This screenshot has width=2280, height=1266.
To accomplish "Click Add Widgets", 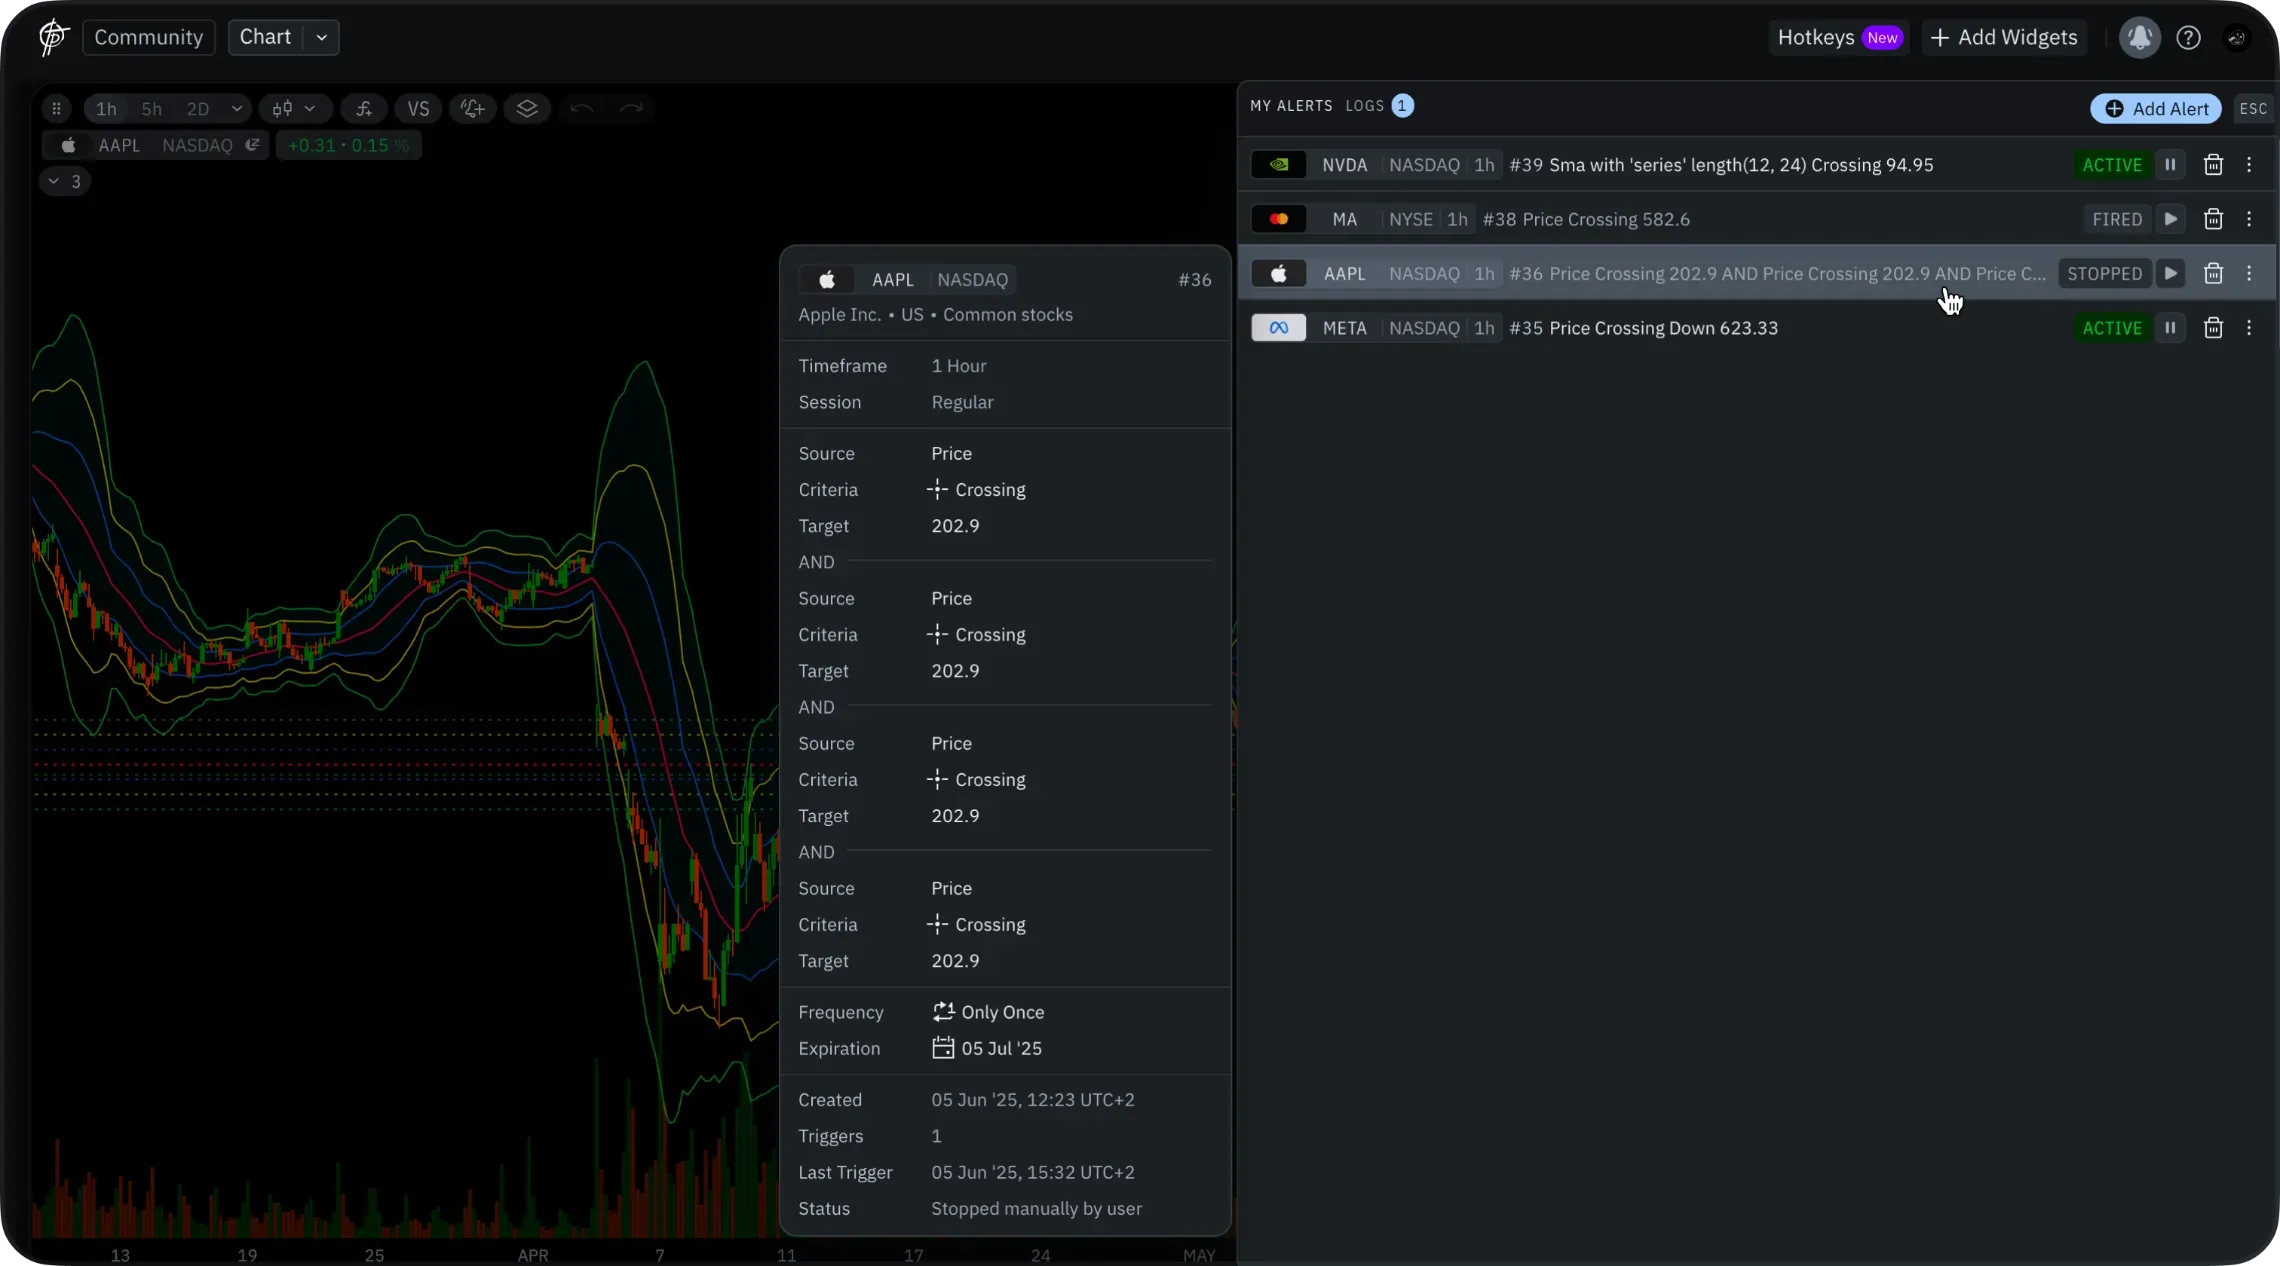I will point(2004,37).
